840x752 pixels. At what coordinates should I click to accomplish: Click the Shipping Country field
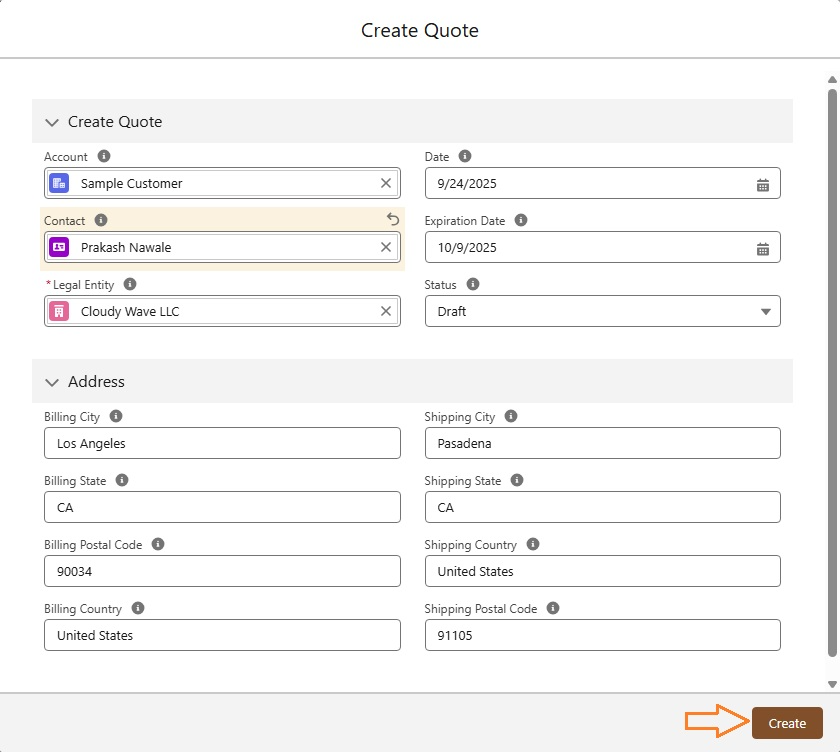602,571
